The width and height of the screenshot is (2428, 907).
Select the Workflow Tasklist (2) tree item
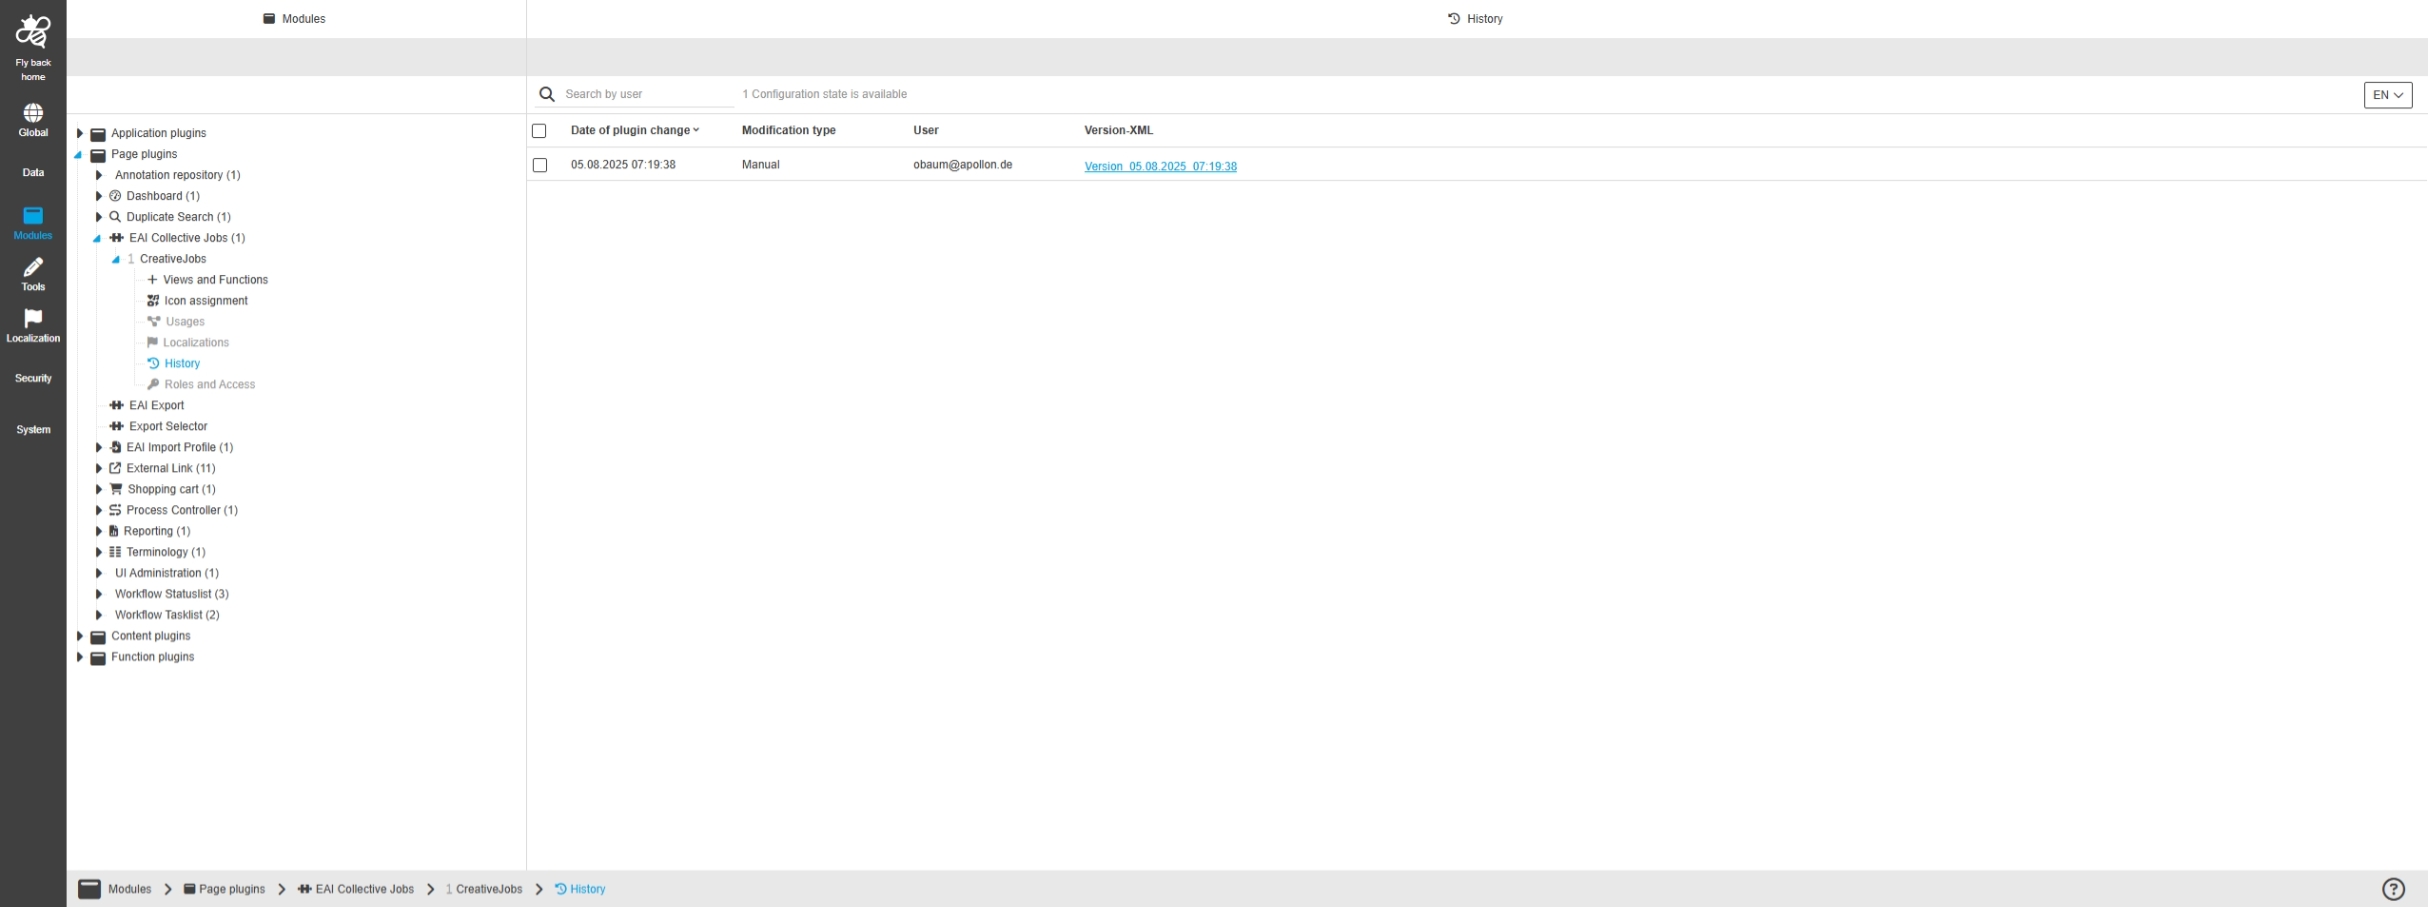[x=167, y=615]
